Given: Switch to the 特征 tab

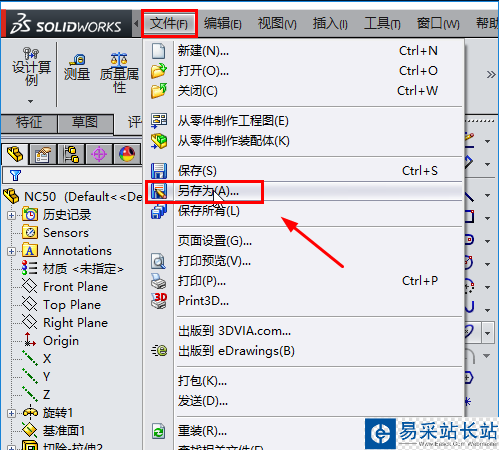Looking at the screenshot, I should 29,122.
